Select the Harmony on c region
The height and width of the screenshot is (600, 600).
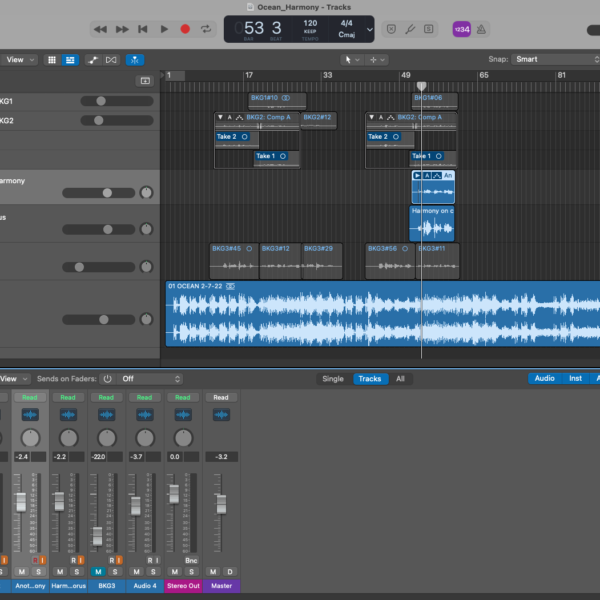432,224
